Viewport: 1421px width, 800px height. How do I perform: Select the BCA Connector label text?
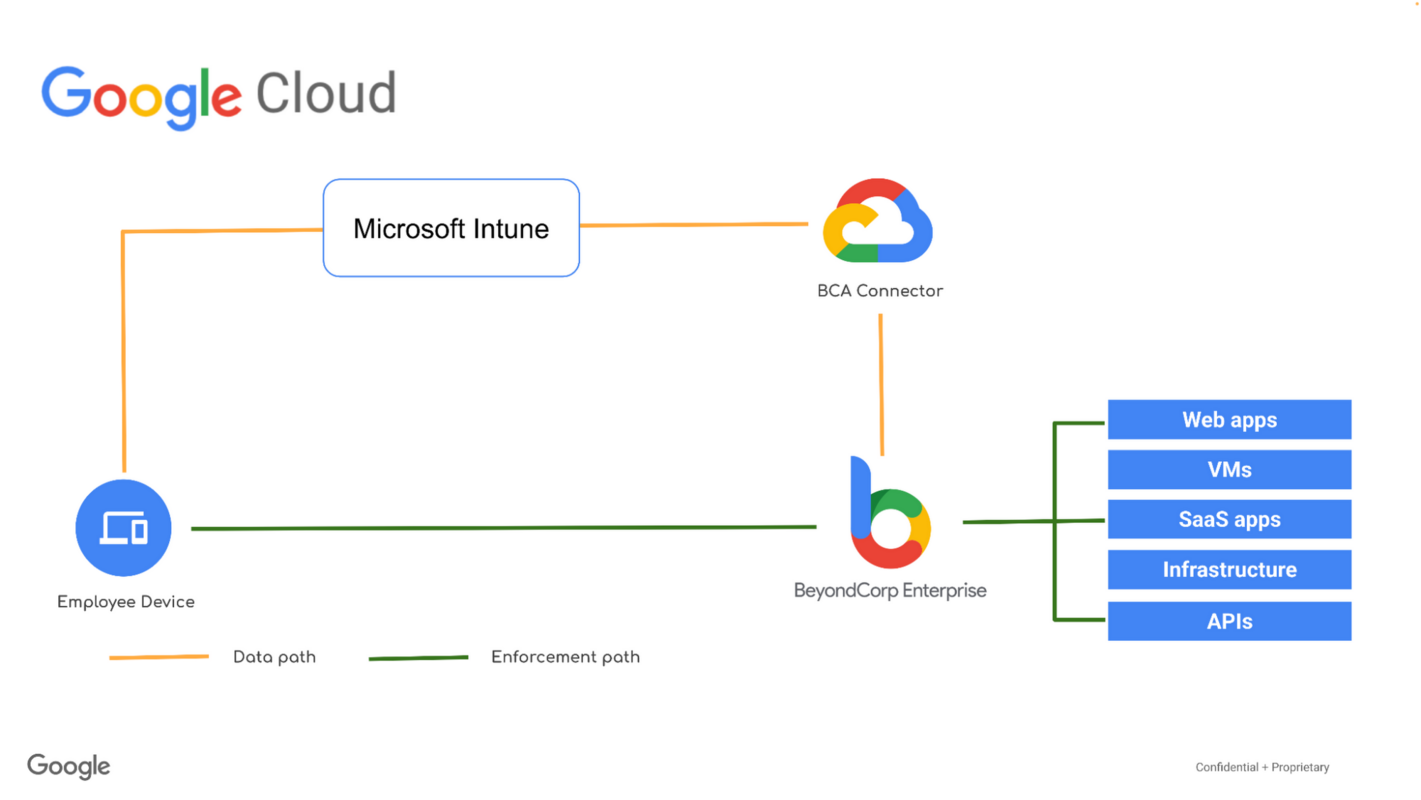tap(879, 290)
